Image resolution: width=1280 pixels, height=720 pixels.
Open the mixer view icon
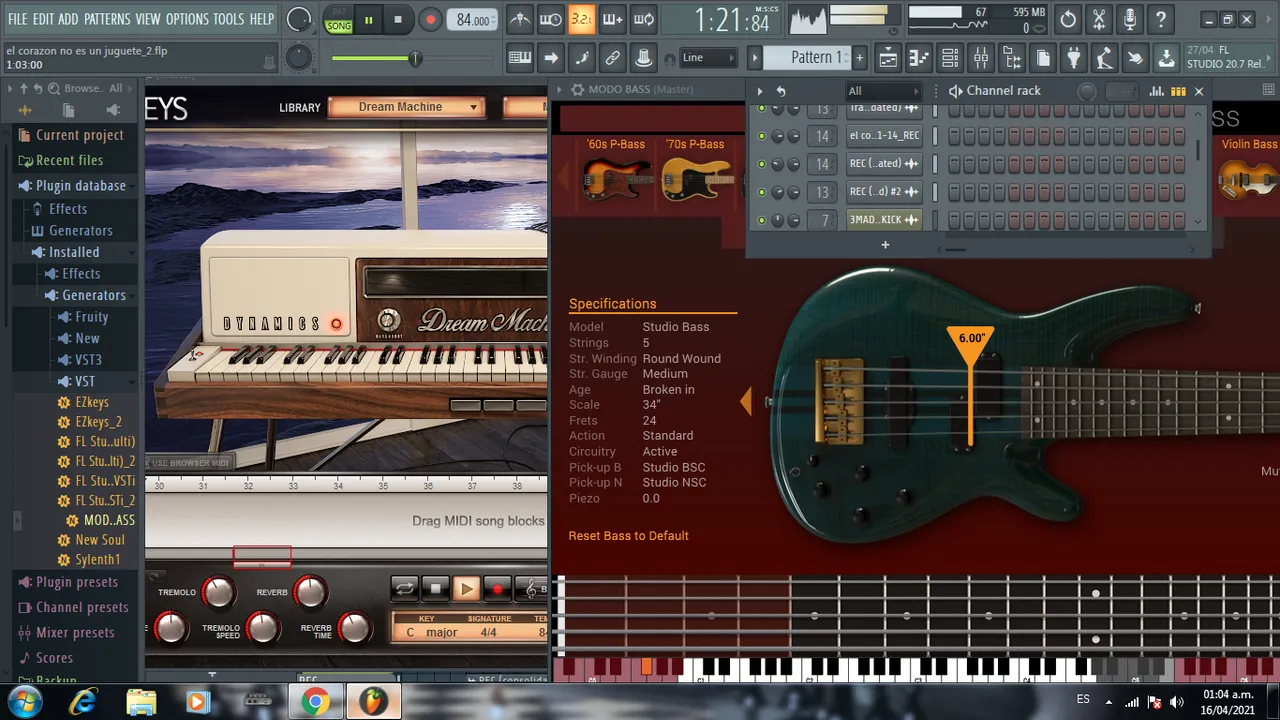click(x=981, y=58)
